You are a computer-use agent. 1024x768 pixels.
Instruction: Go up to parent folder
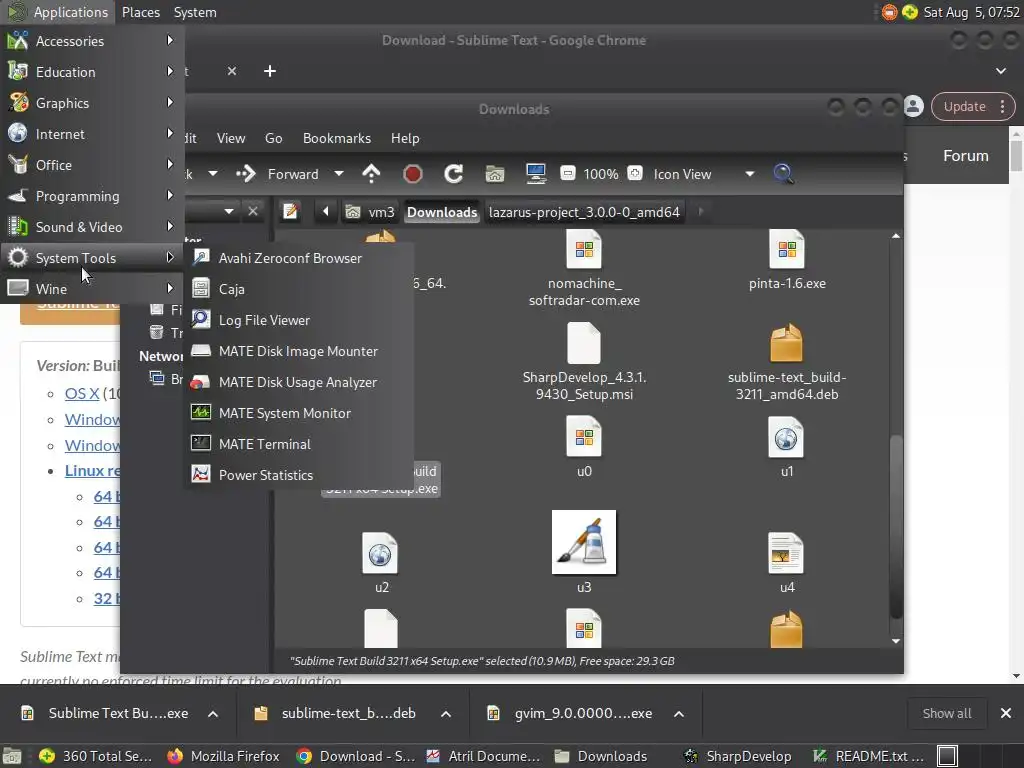371,174
